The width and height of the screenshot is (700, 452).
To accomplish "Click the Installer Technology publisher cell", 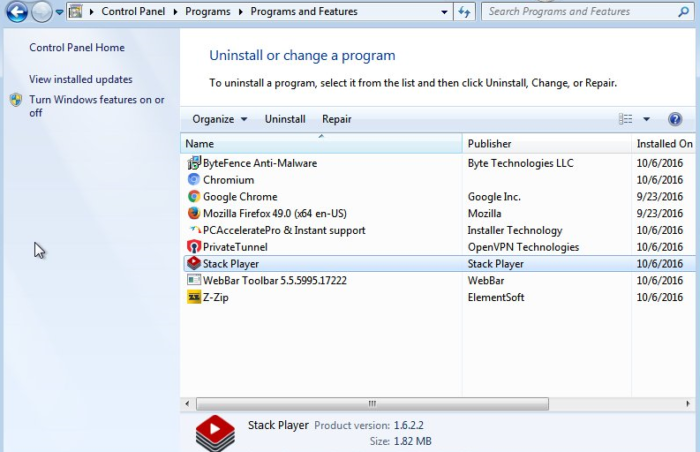I will coord(515,230).
